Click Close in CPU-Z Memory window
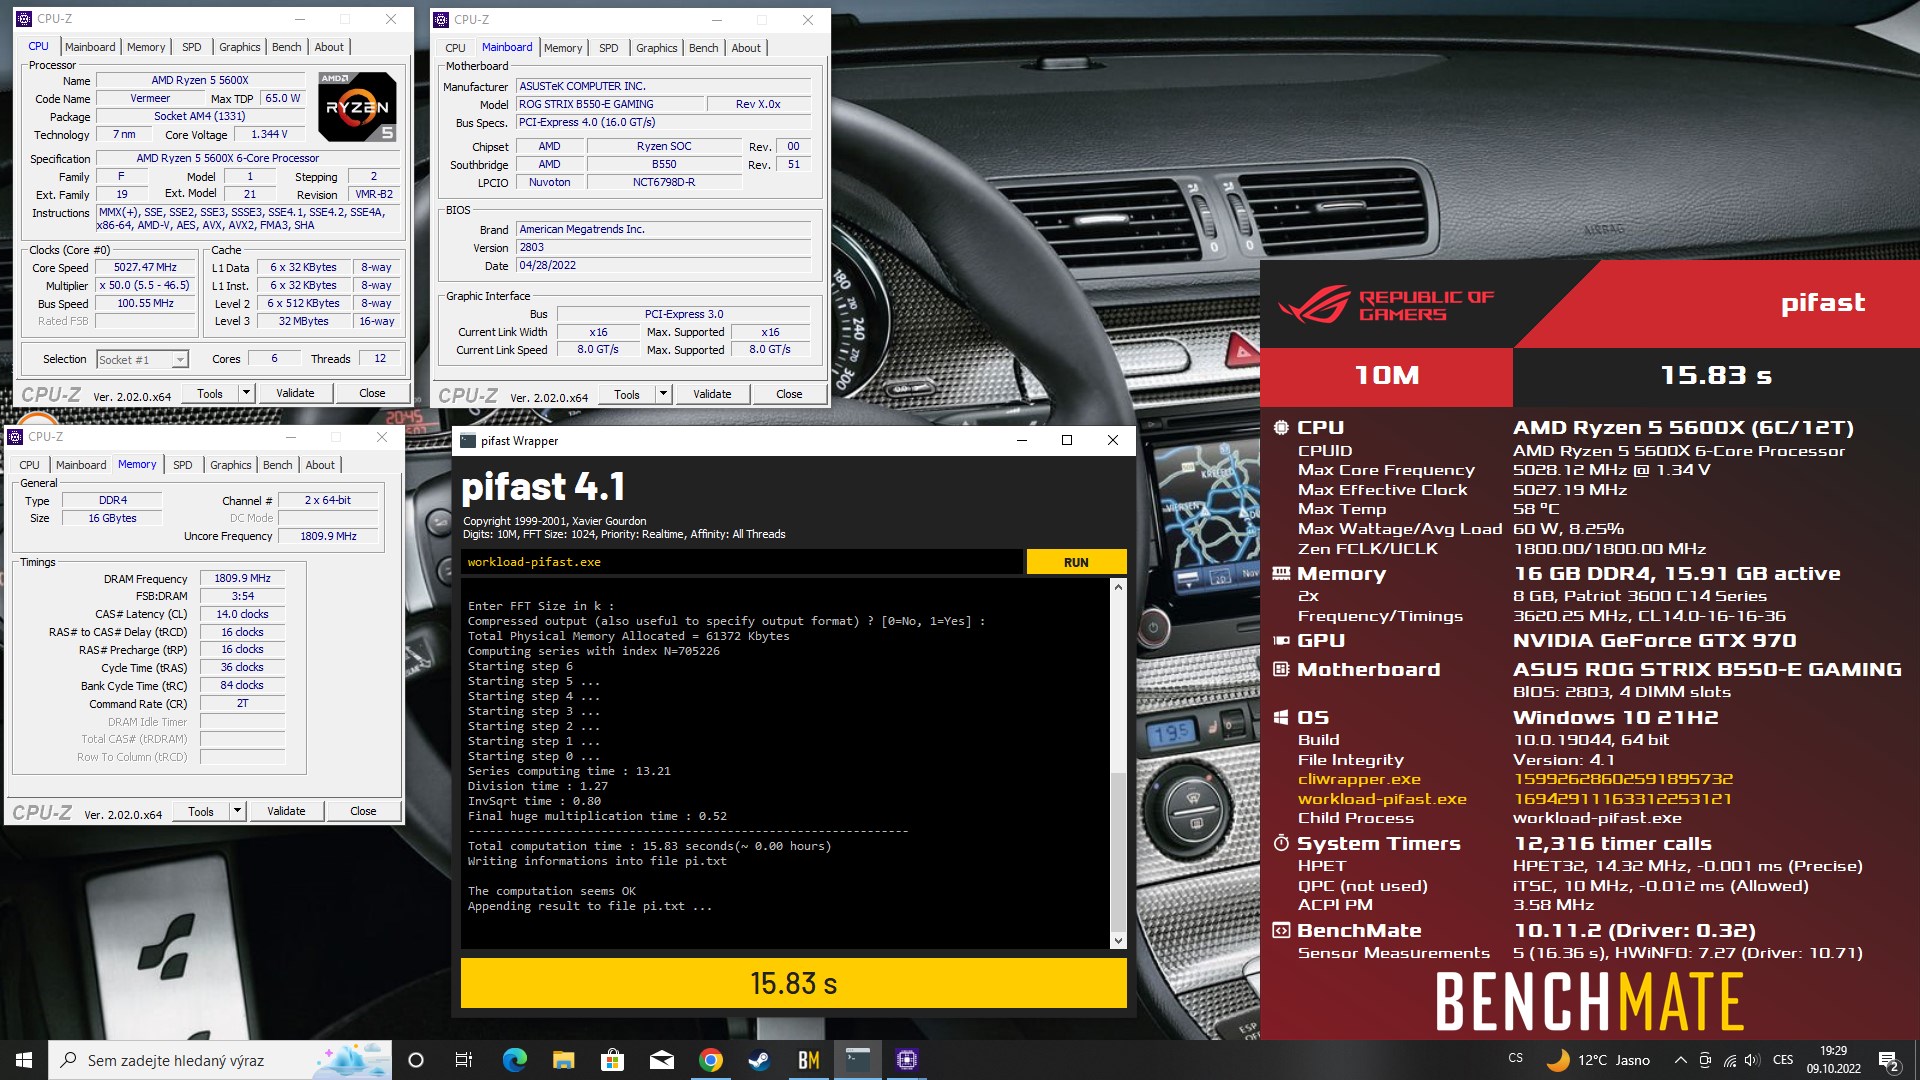 coord(363,811)
